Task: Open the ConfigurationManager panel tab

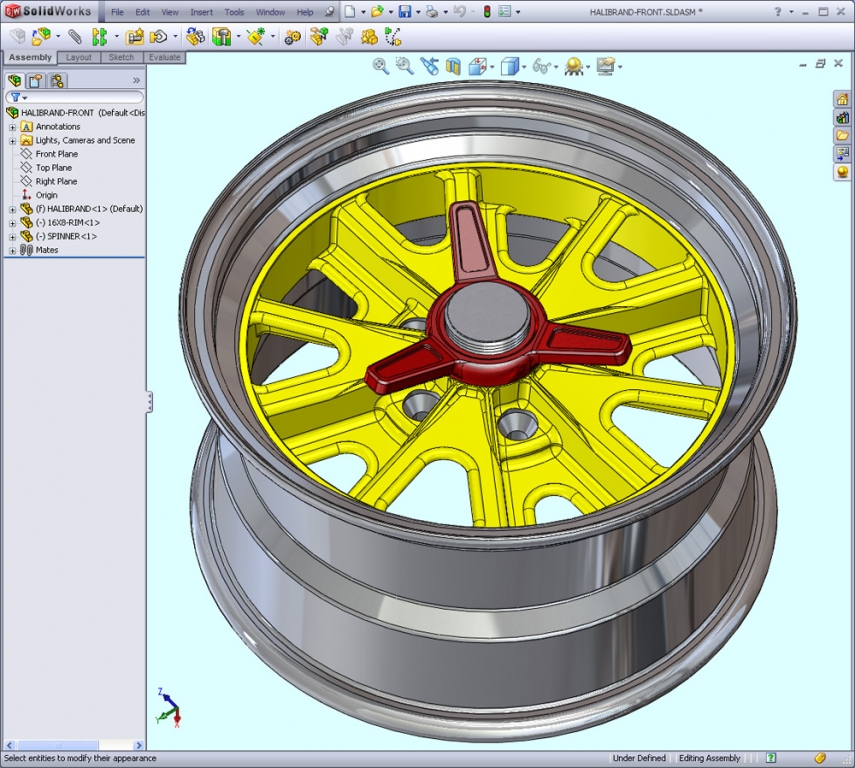Action: coord(55,81)
